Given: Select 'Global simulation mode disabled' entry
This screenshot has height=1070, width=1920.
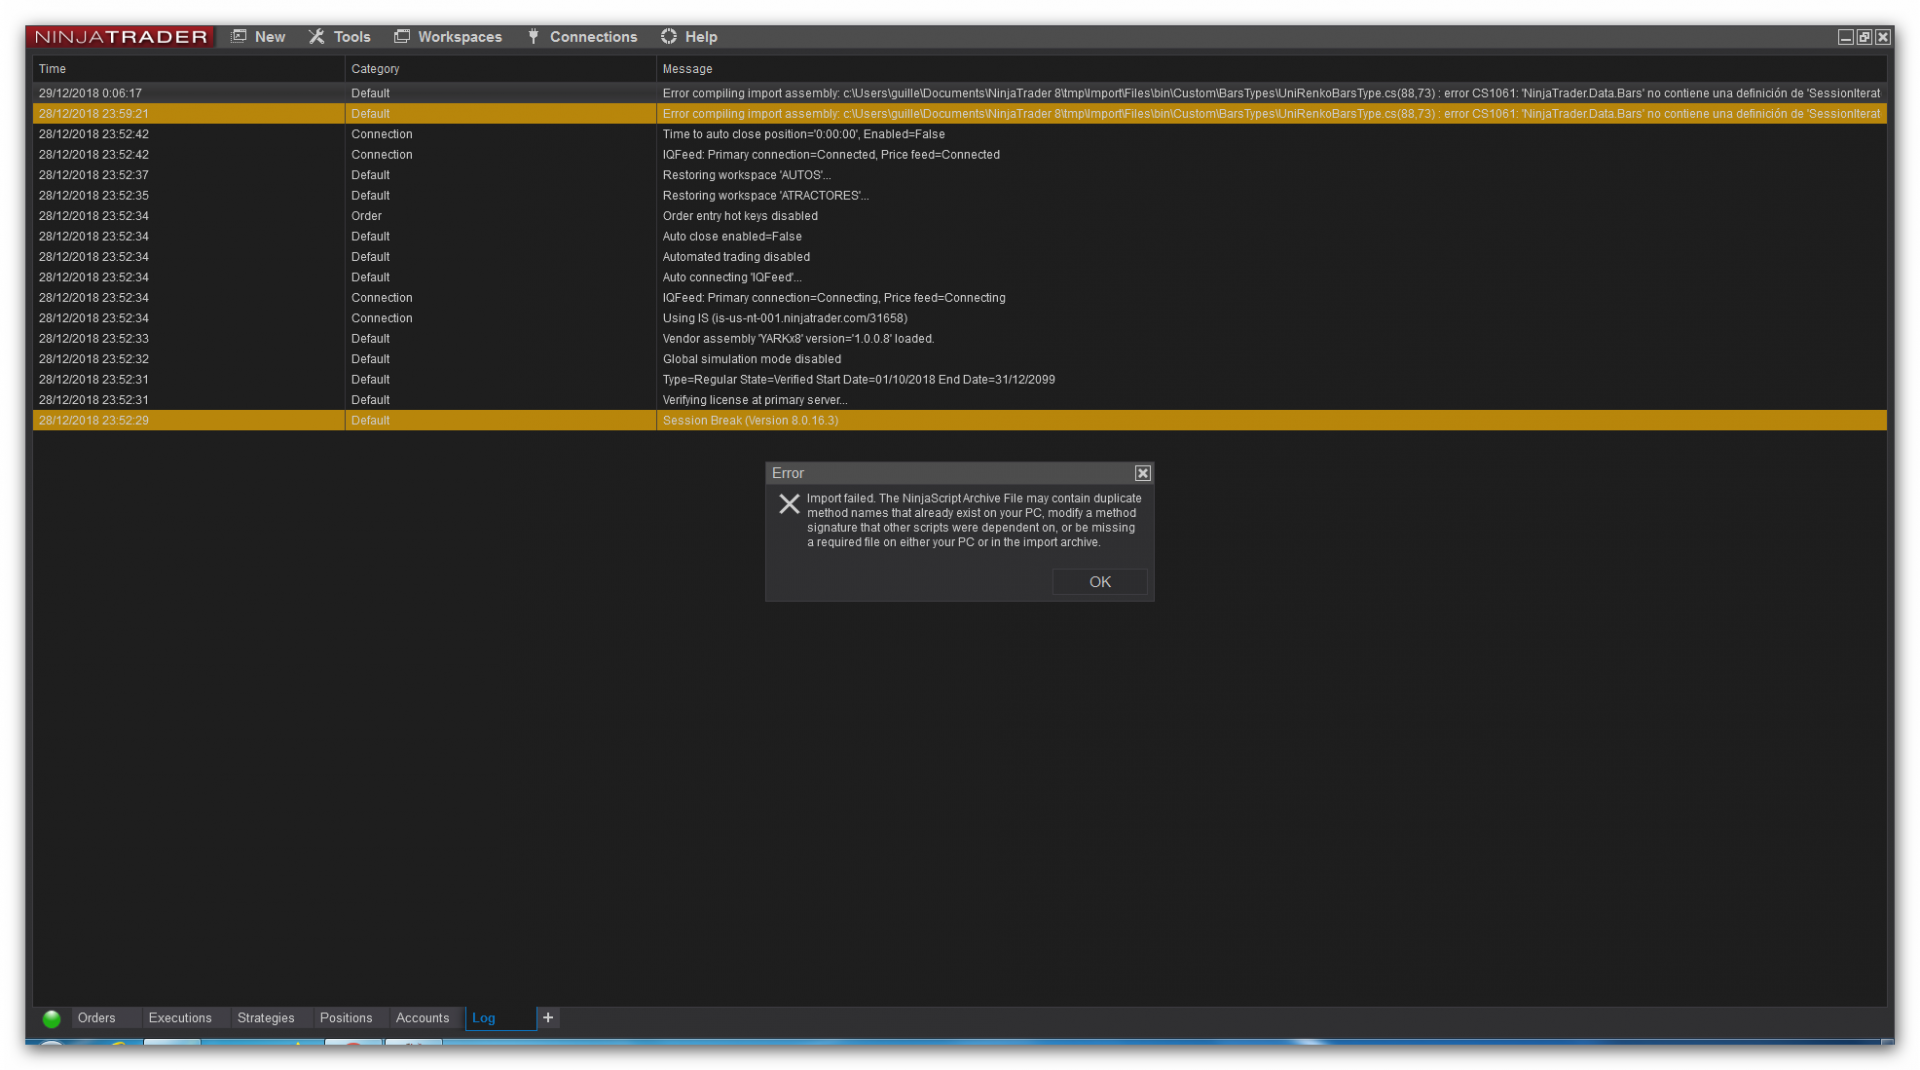Looking at the screenshot, I should click(x=960, y=359).
